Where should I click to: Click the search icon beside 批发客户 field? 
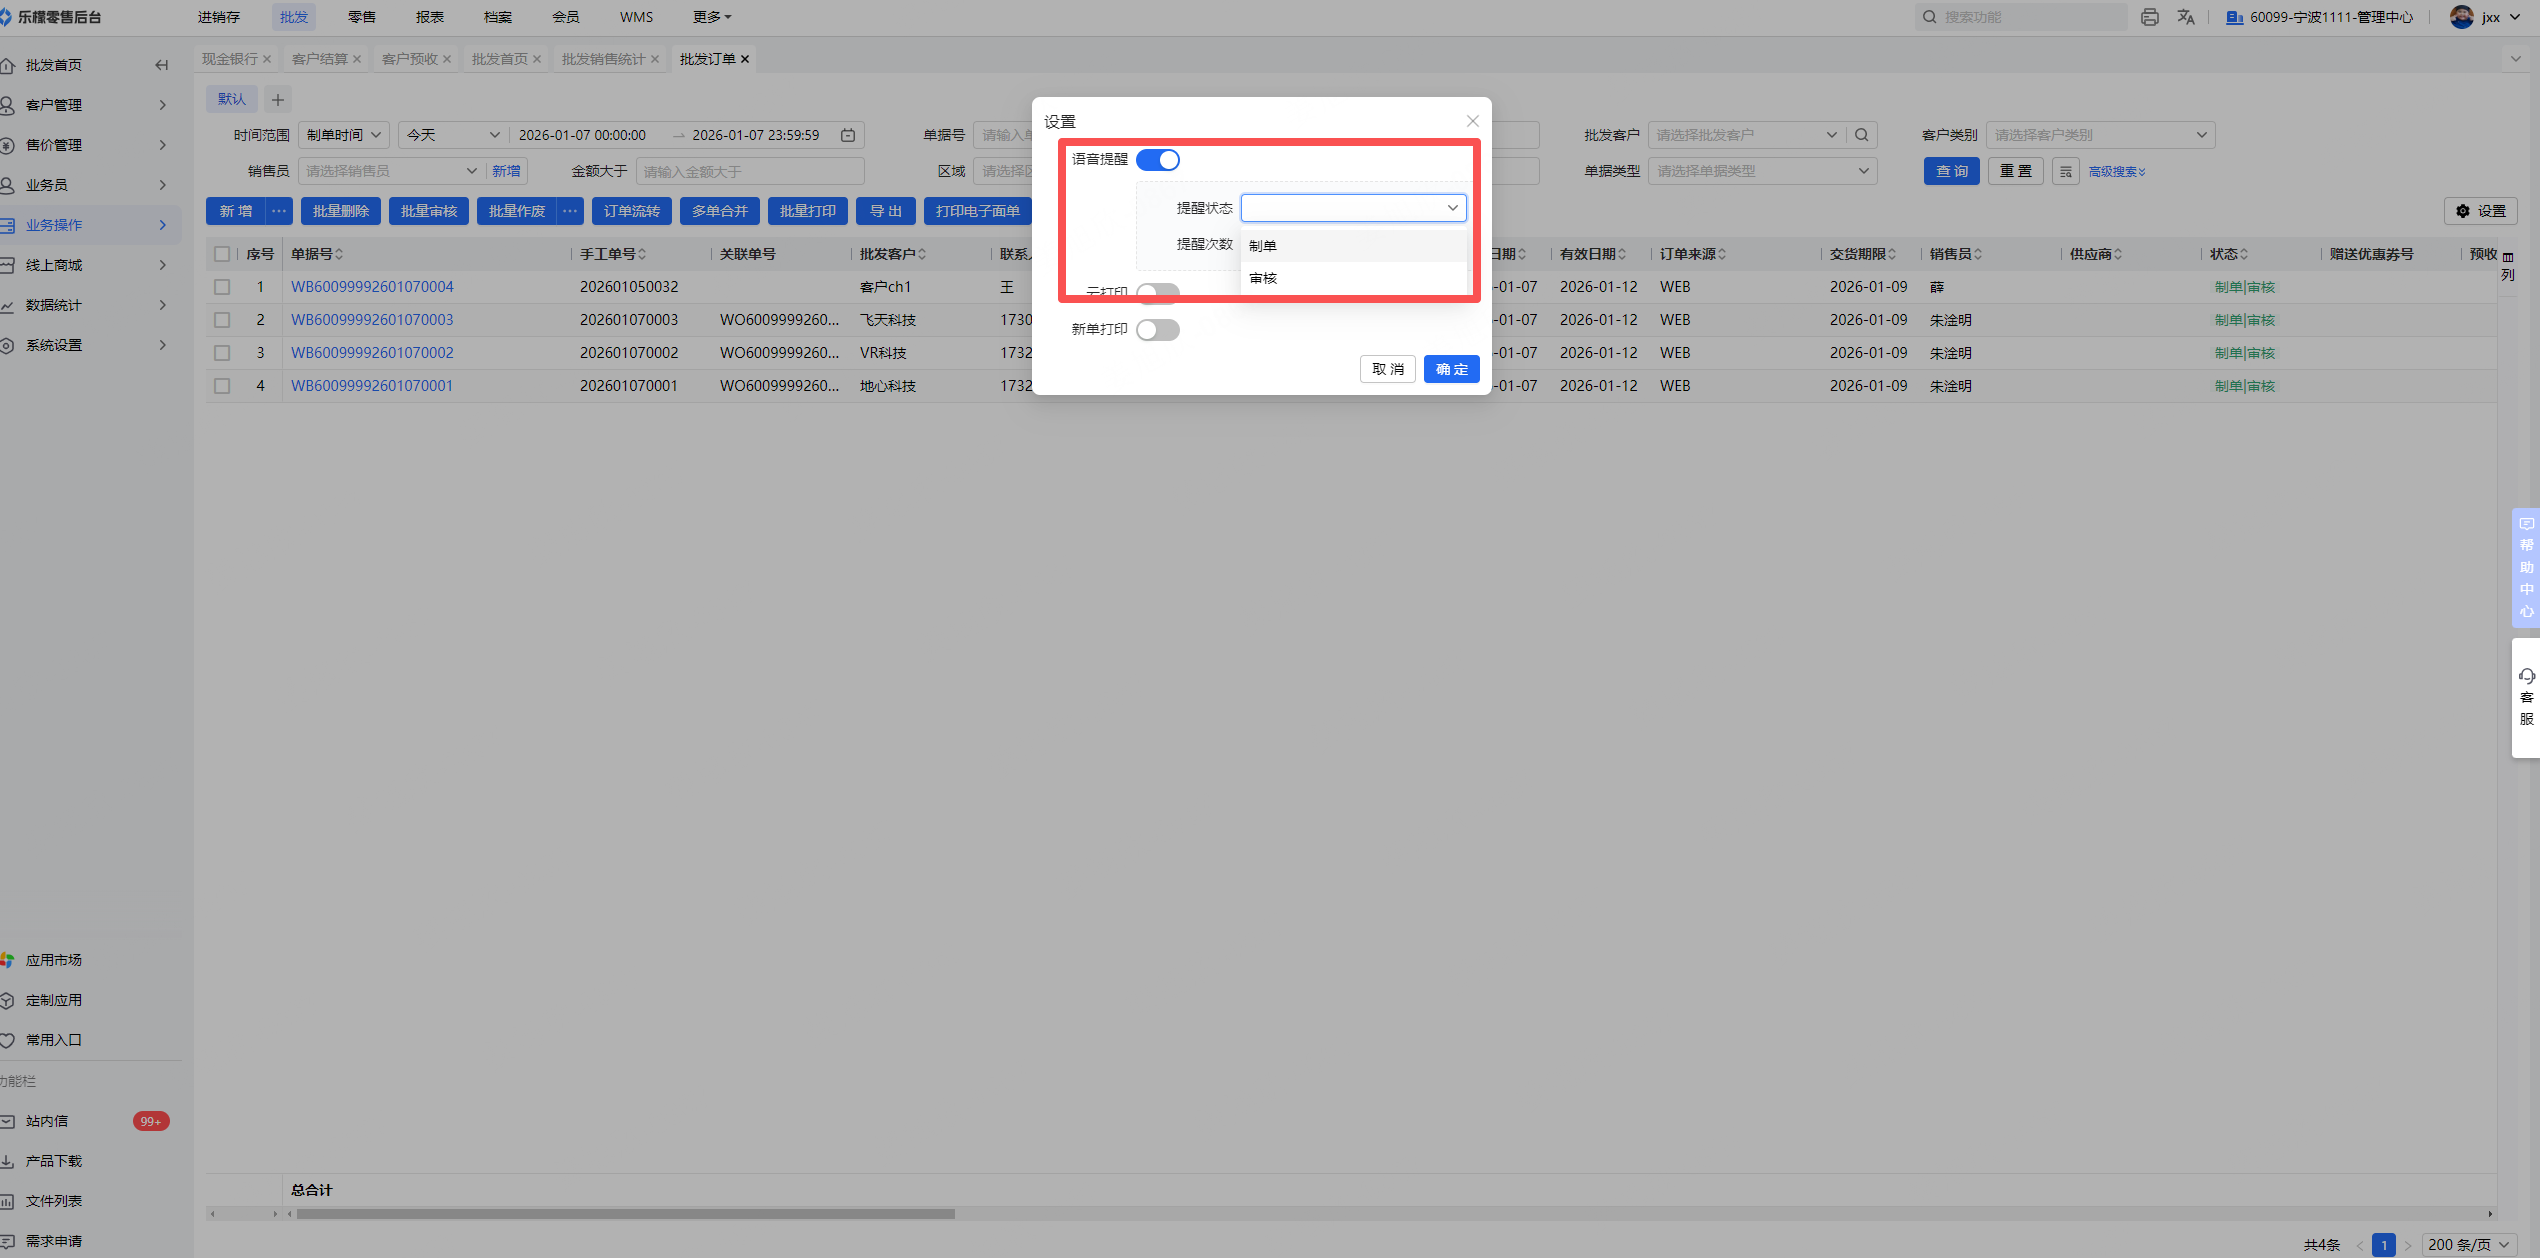pos(1861,135)
